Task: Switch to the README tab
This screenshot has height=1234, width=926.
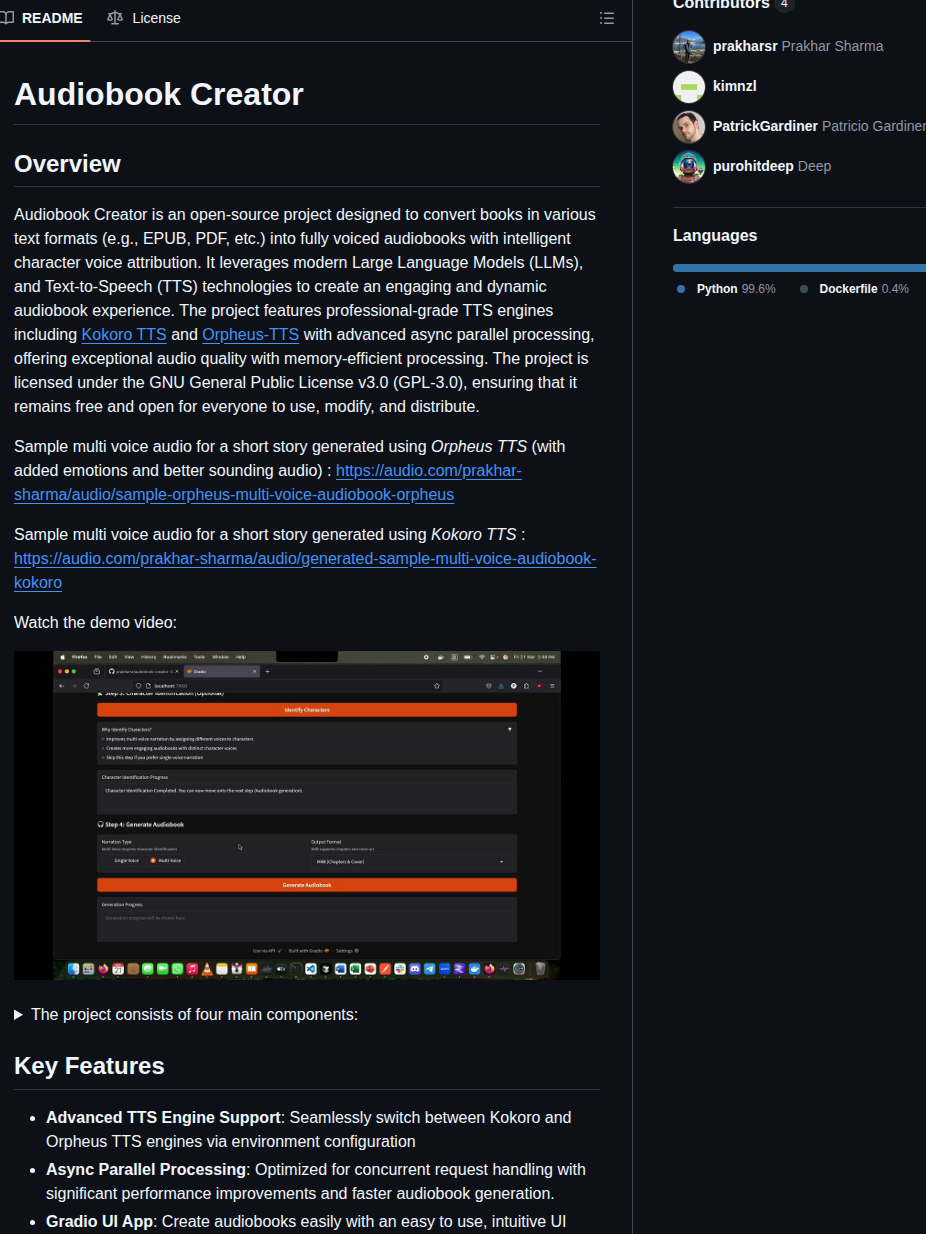Action: pyautogui.click(x=42, y=18)
